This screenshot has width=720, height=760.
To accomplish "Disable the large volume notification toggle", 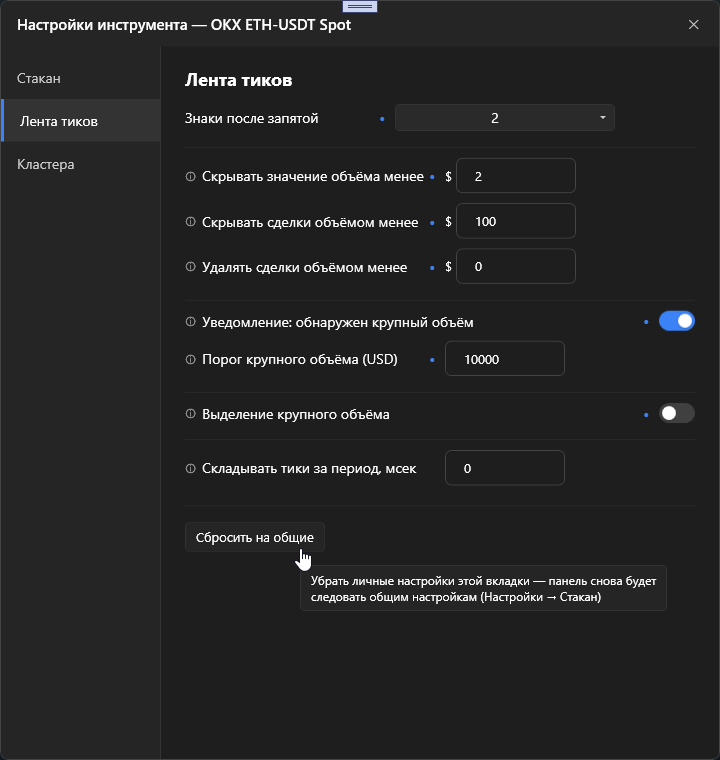I will click(677, 321).
